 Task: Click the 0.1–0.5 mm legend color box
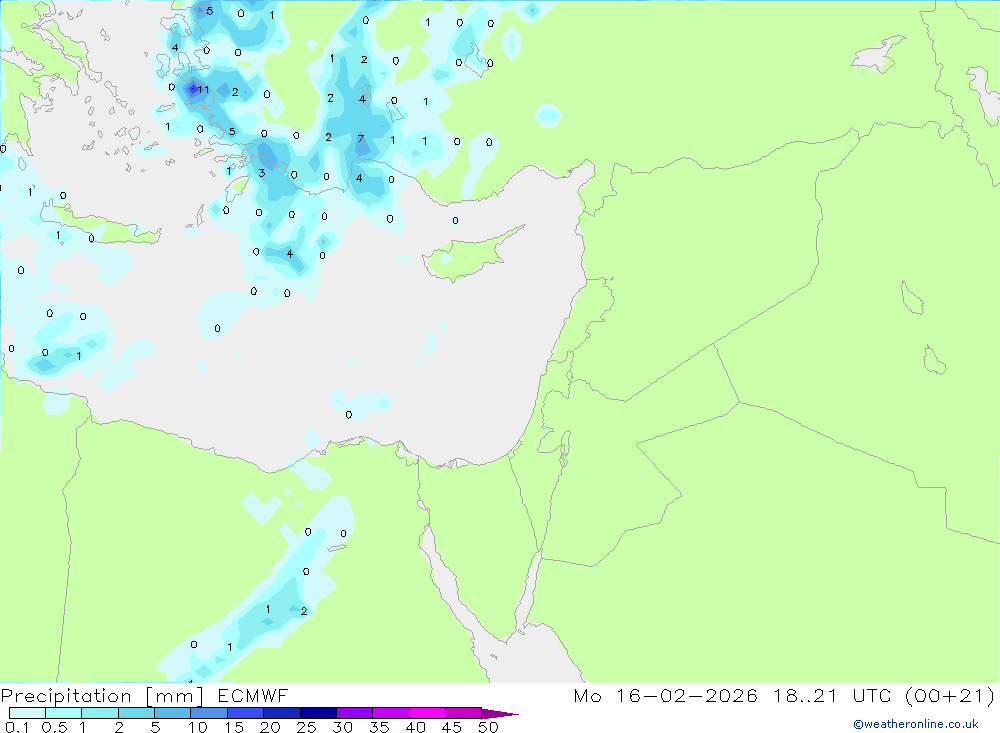(27, 713)
